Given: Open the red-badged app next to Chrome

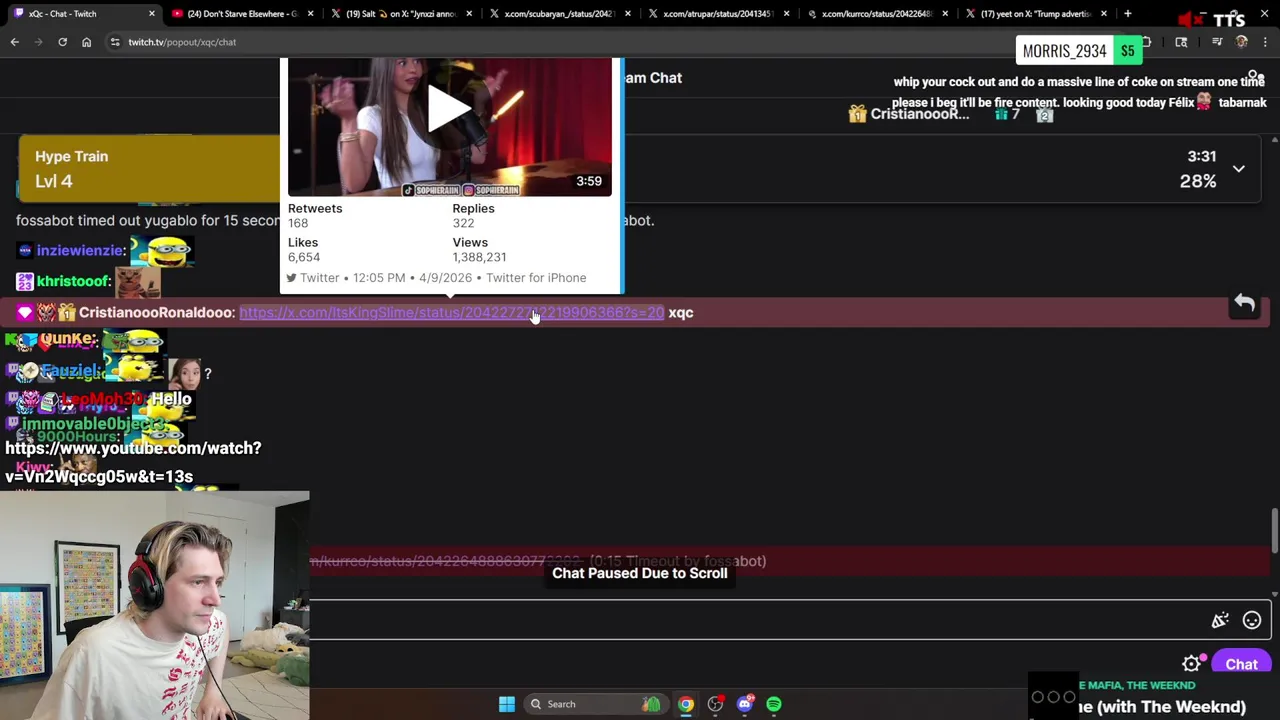Looking at the screenshot, I should 715,704.
